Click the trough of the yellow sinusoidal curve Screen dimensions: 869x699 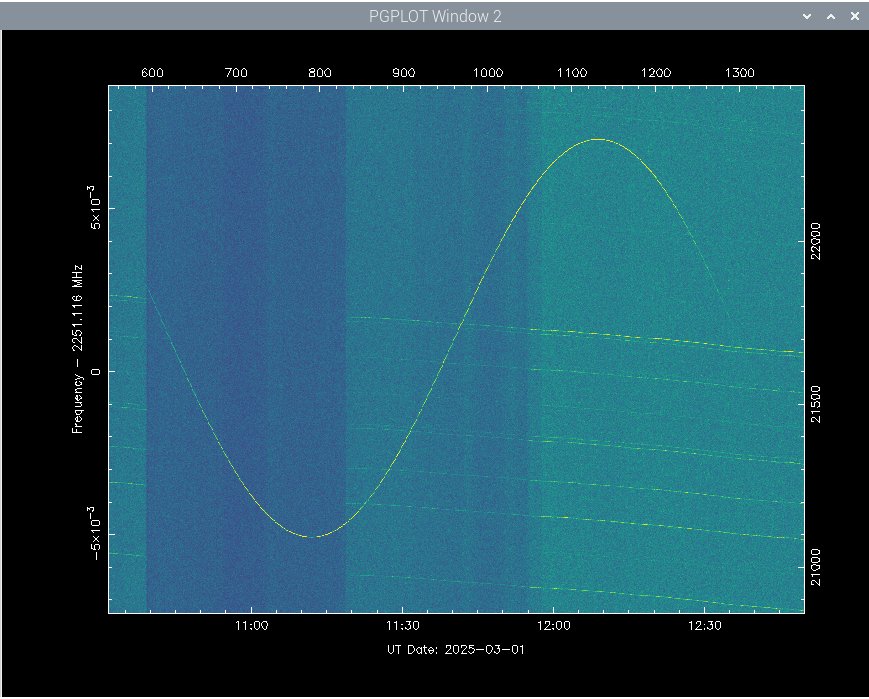point(316,537)
